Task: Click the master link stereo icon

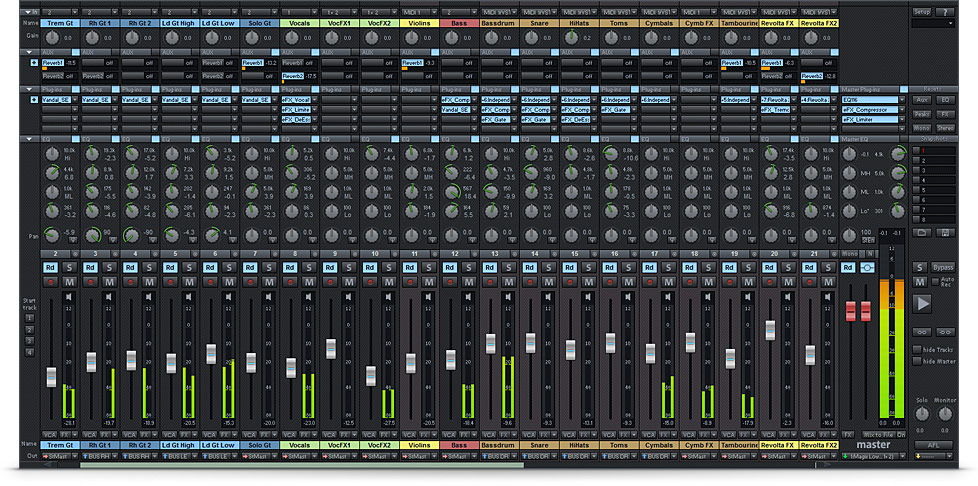Action: [866, 267]
